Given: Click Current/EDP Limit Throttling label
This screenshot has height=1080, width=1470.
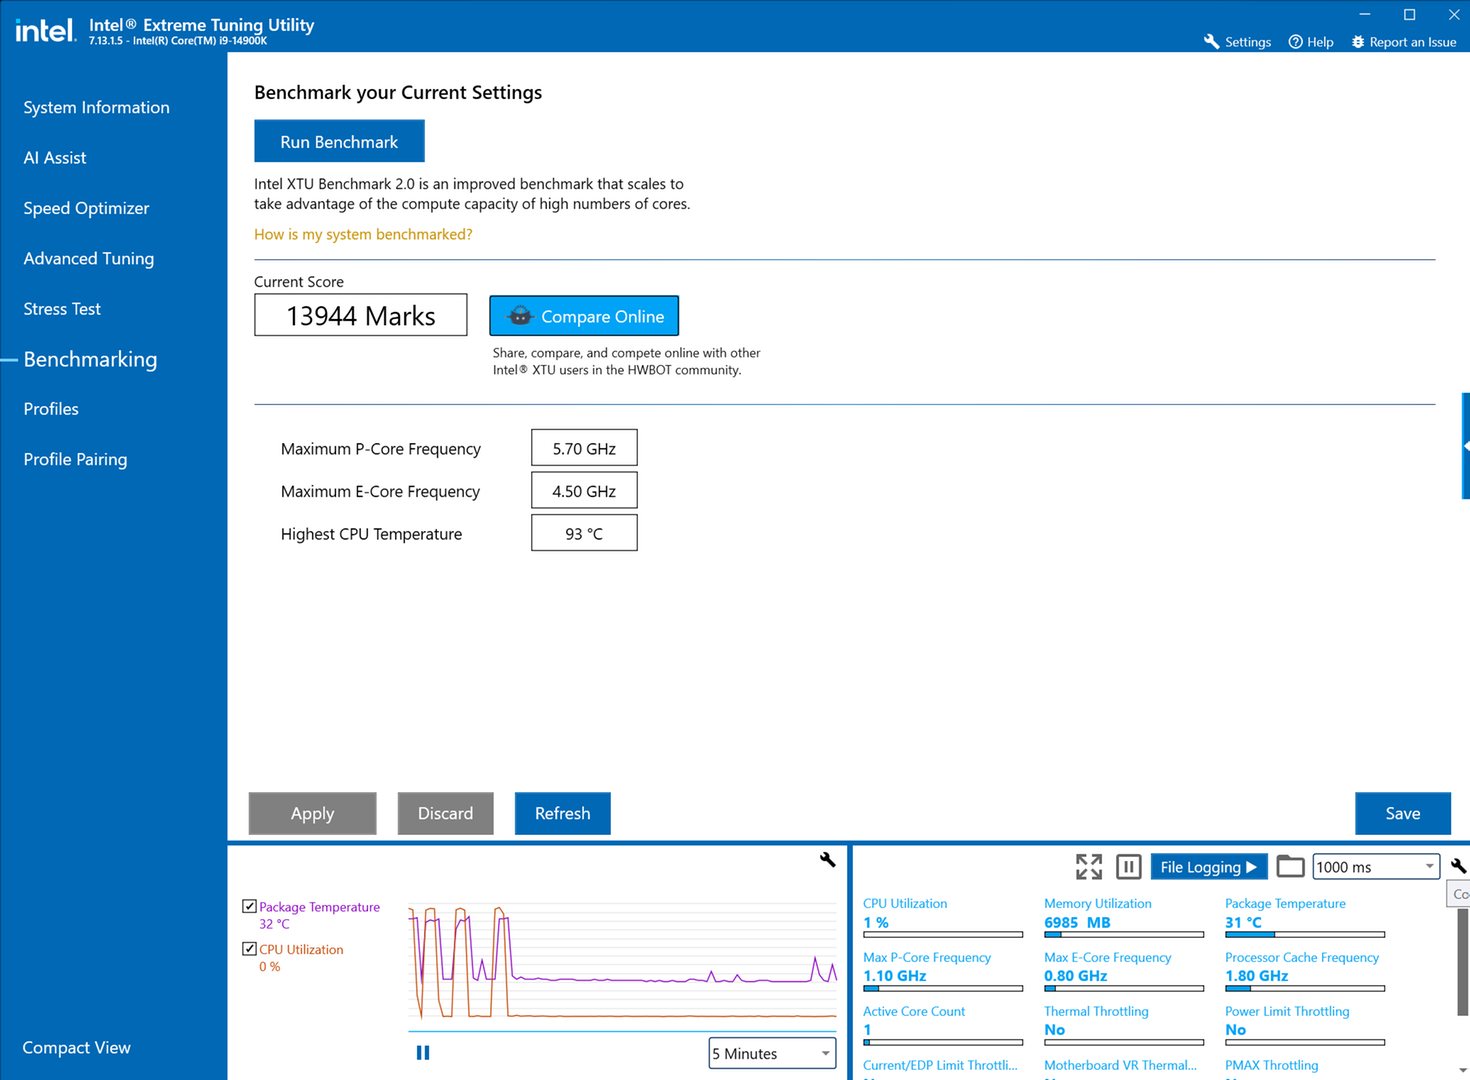Looking at the screenshot, I should click(x=940, y=1065).
